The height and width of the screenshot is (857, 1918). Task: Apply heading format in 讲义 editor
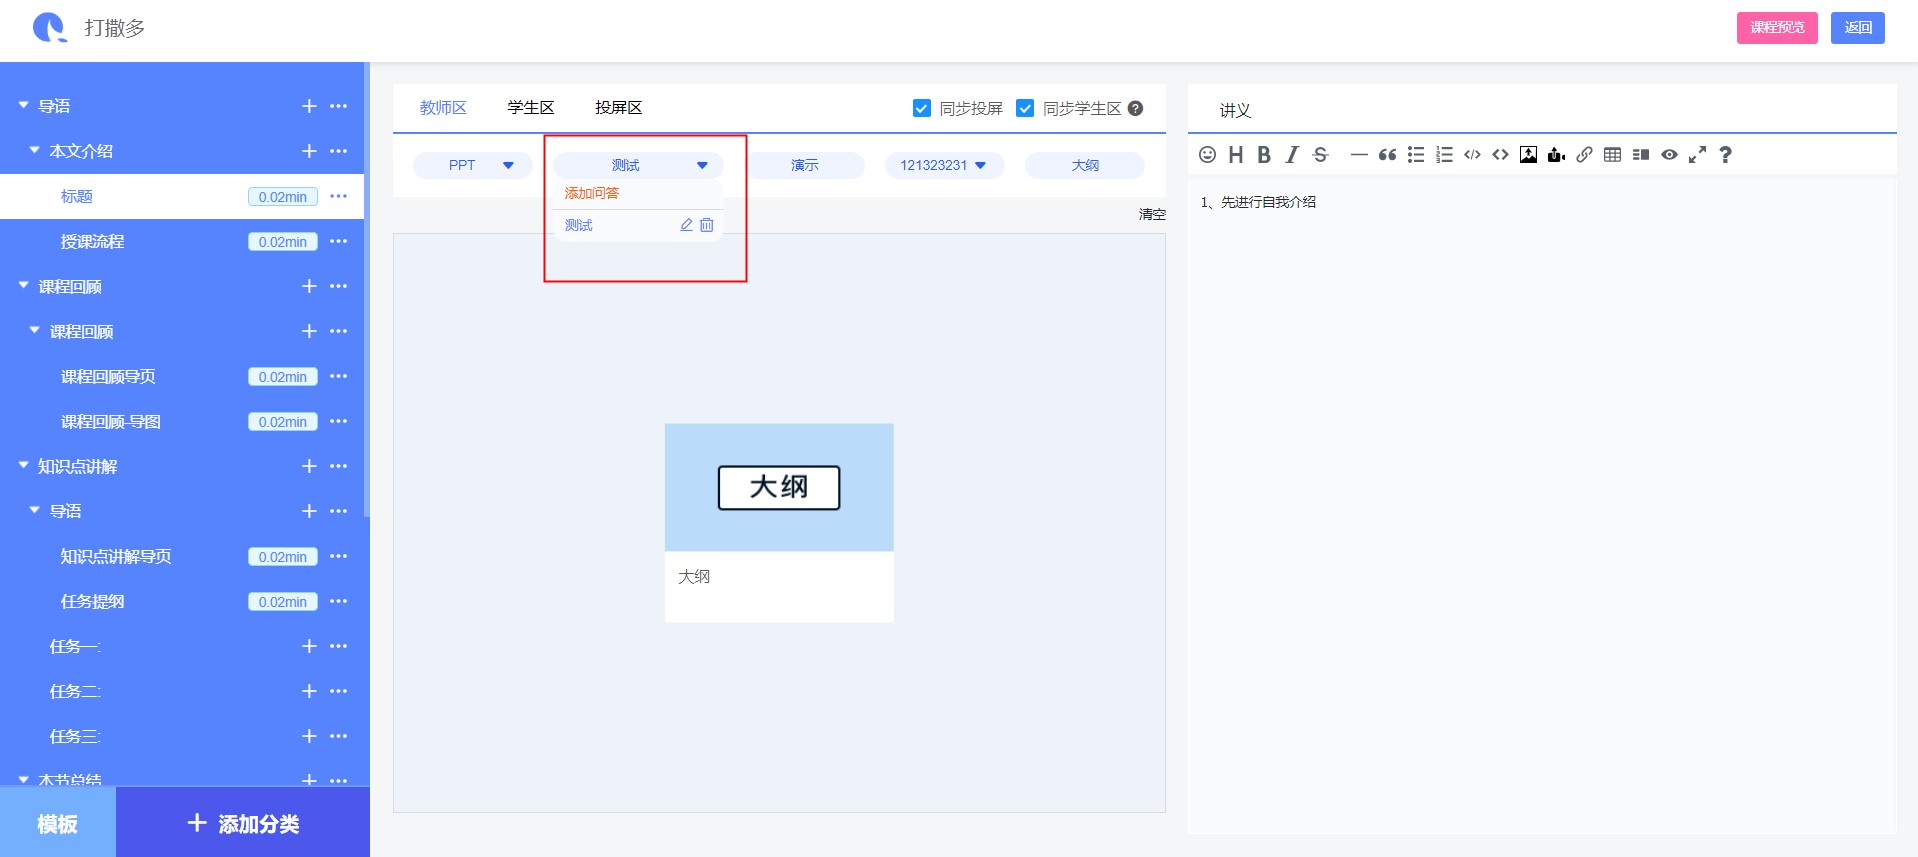point(1236,154)
